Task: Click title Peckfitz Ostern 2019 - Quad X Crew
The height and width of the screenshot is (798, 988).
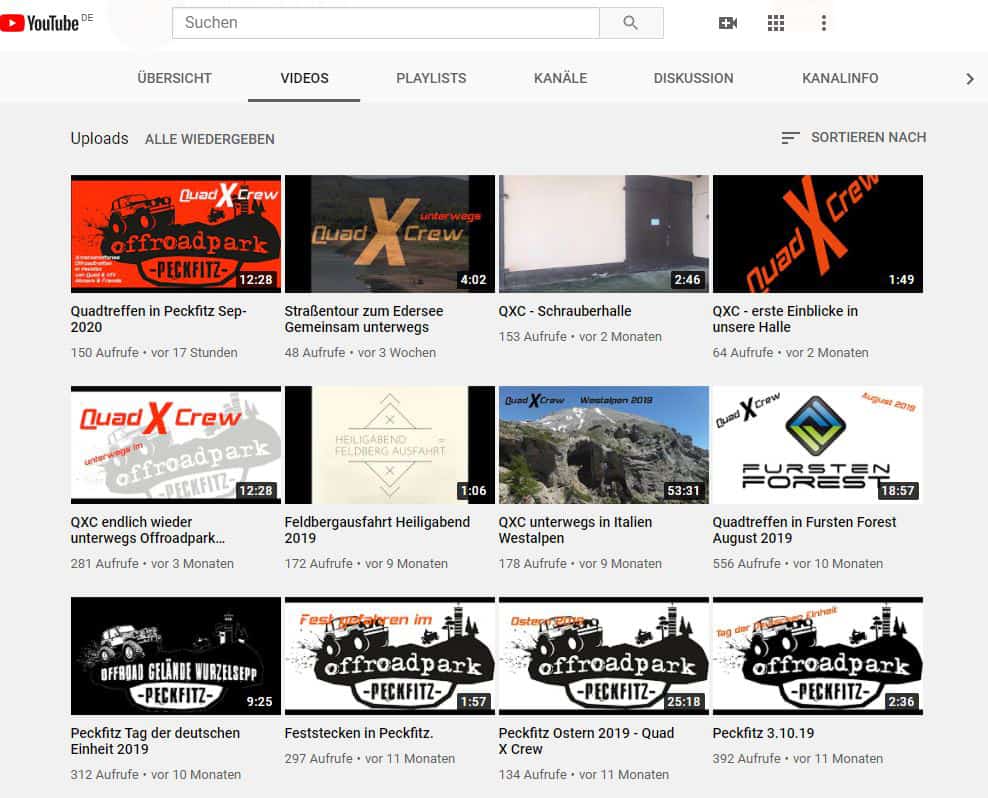Action: tap(587, 741)
